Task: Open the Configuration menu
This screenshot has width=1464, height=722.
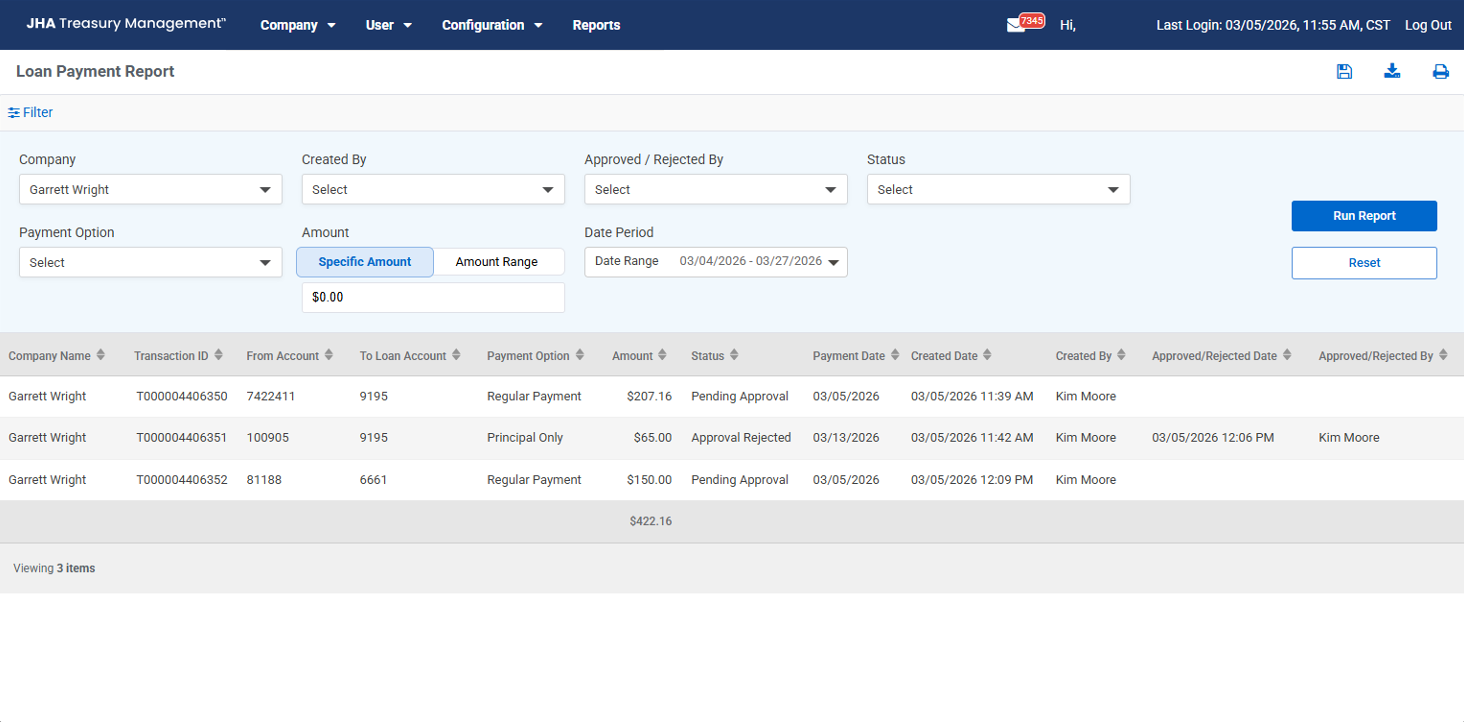Action: point(492,25)
